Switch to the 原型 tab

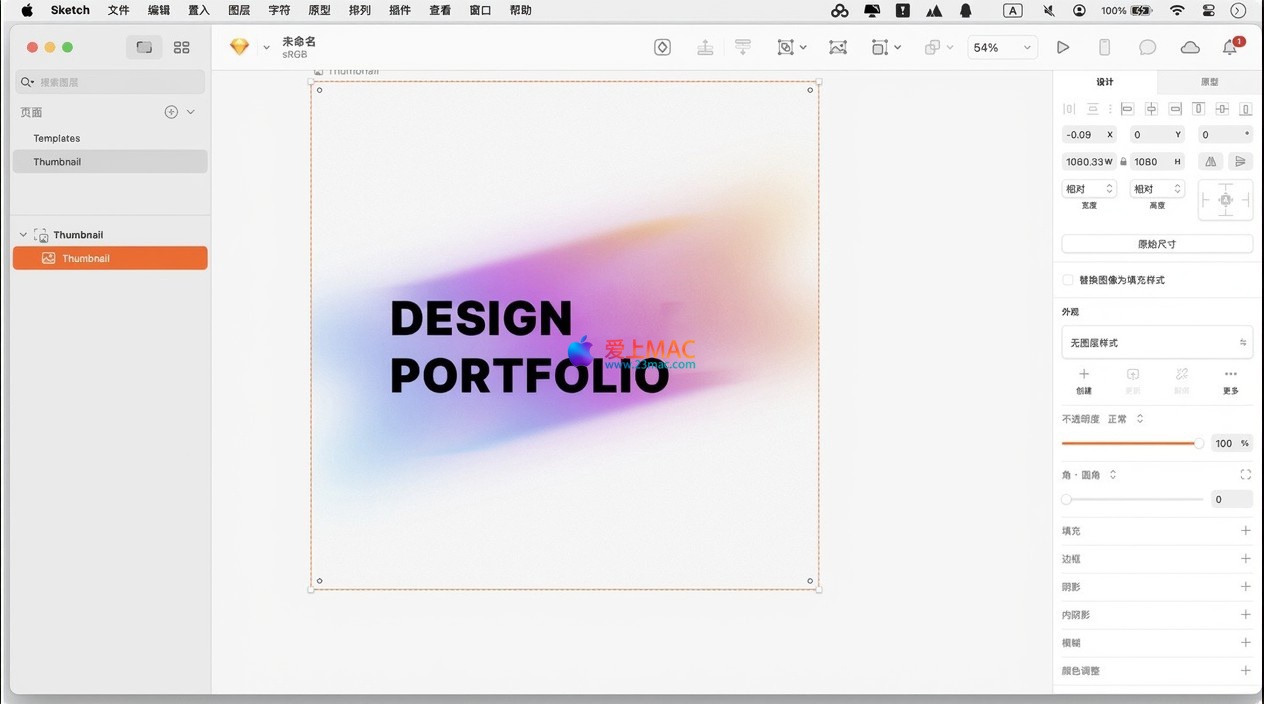coord(1209,82)
